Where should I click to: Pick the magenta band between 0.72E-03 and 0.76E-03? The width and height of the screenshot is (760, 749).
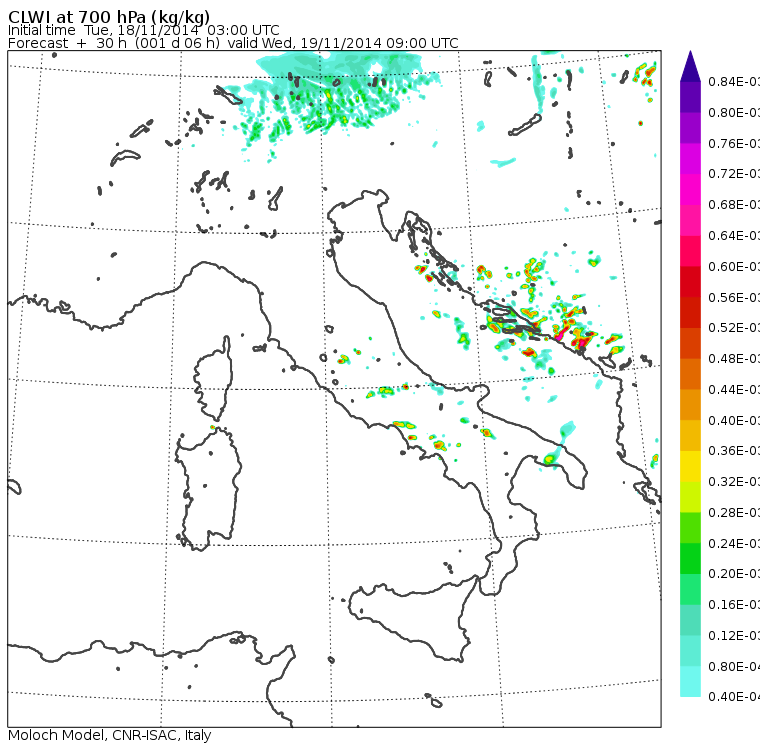tap(690, 159)
